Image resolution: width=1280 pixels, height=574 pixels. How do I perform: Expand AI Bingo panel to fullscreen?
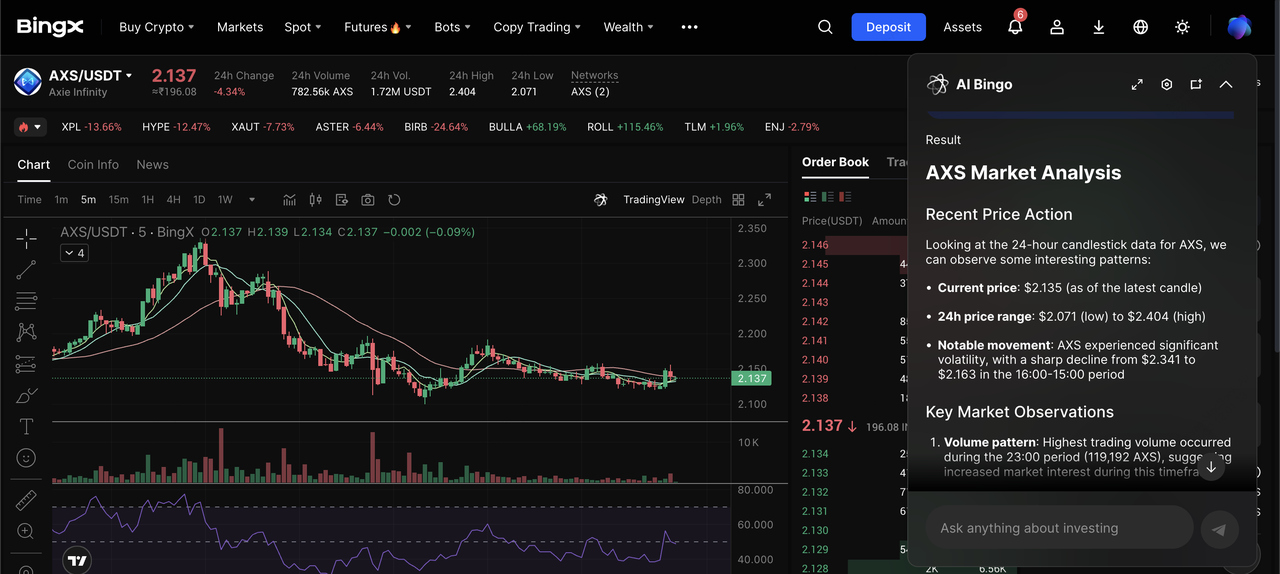pyautogui.click(x=1137, y=85)
